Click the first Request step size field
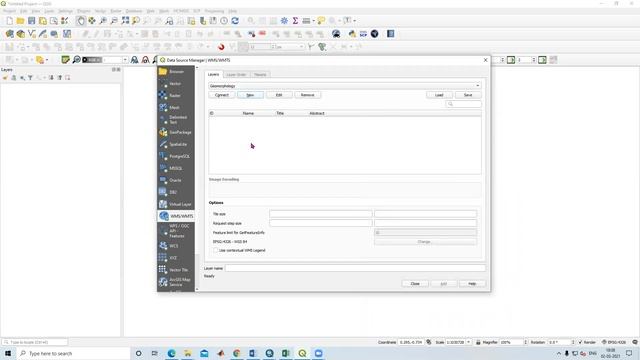Screen dimensions: 640x360 tap(320, 223)
